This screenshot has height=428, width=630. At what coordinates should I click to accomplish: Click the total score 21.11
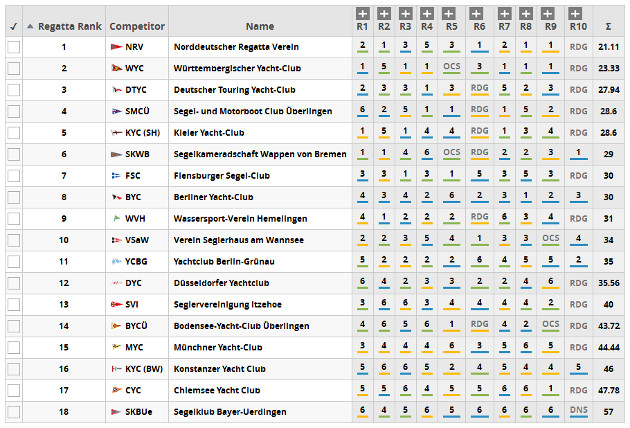pos(608,47)
